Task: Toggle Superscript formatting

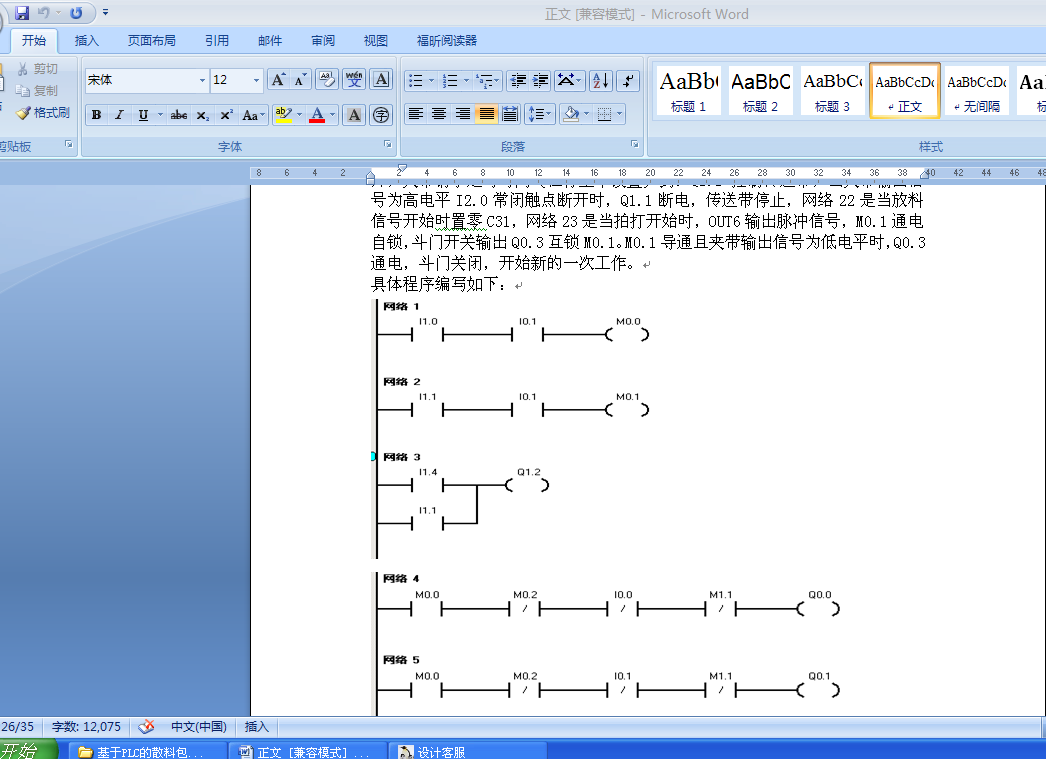Action: pos(226,115)
